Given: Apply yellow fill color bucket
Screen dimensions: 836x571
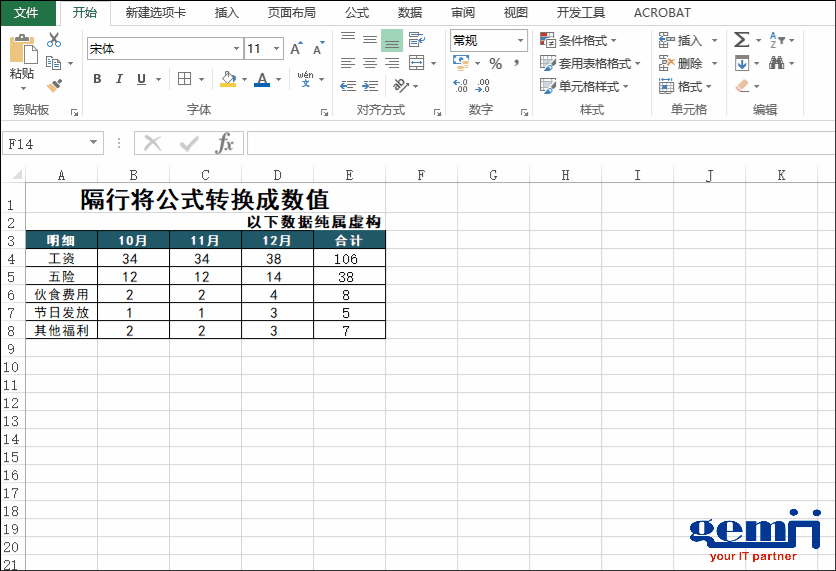Looking at the screenshot, I should [x=228, y=79].
